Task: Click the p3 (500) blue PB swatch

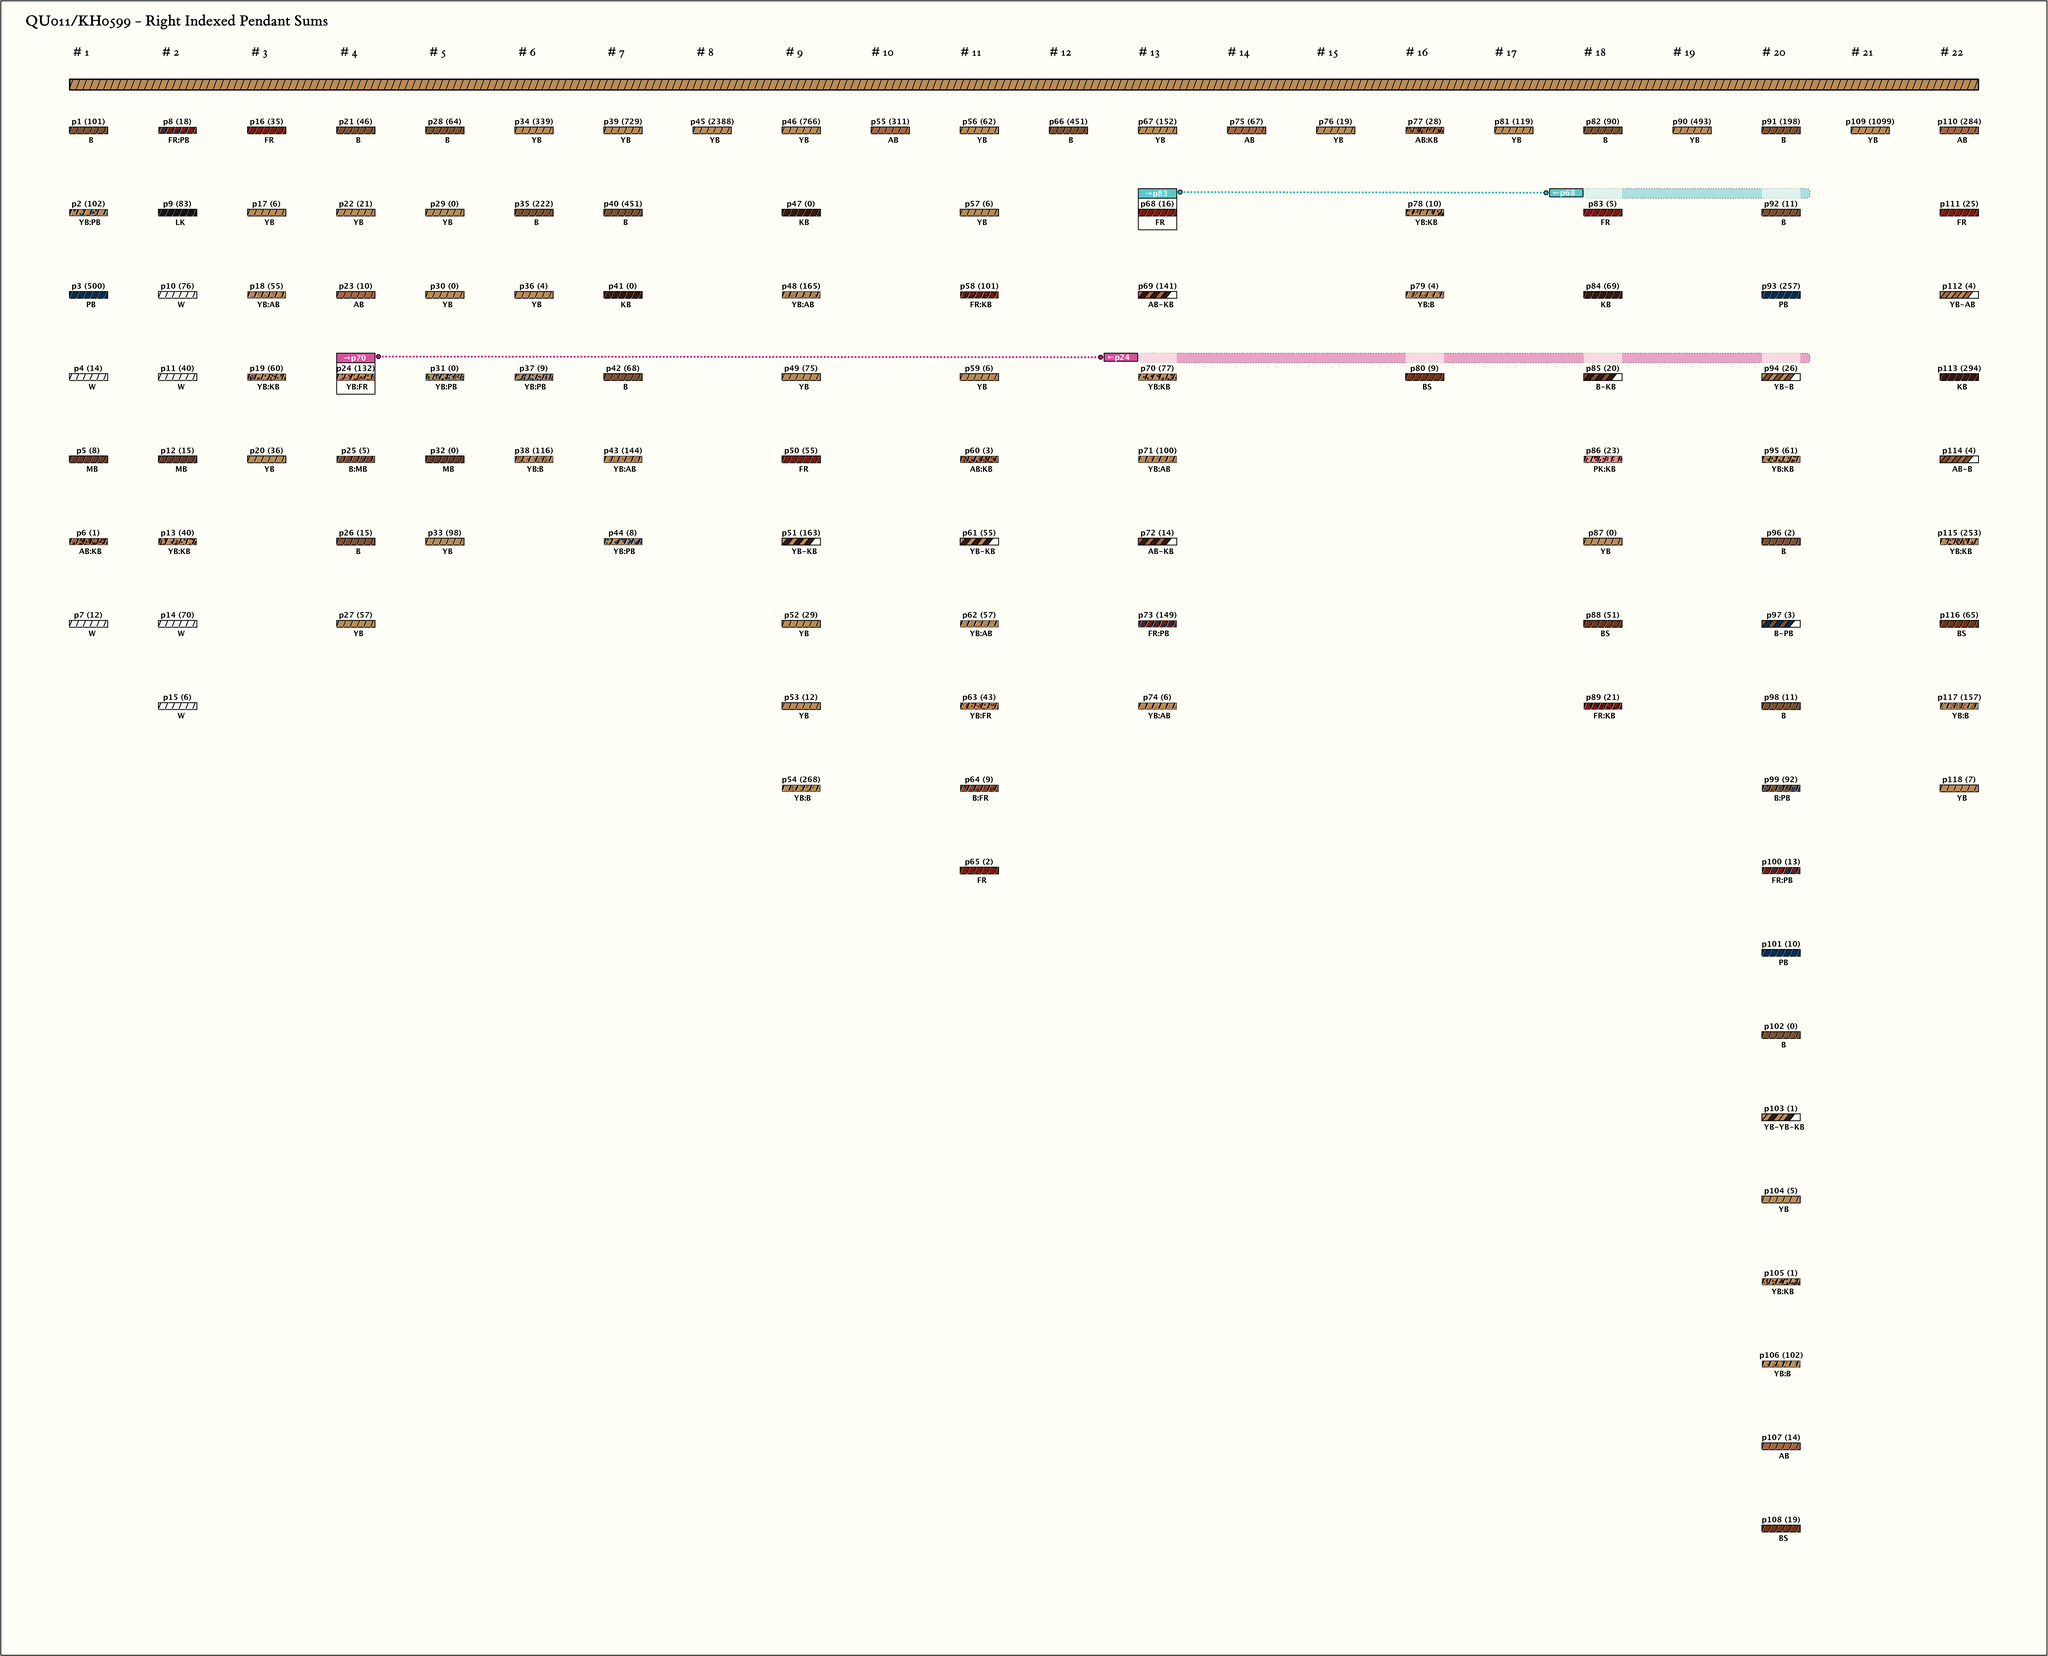Action: coord(89,295)
